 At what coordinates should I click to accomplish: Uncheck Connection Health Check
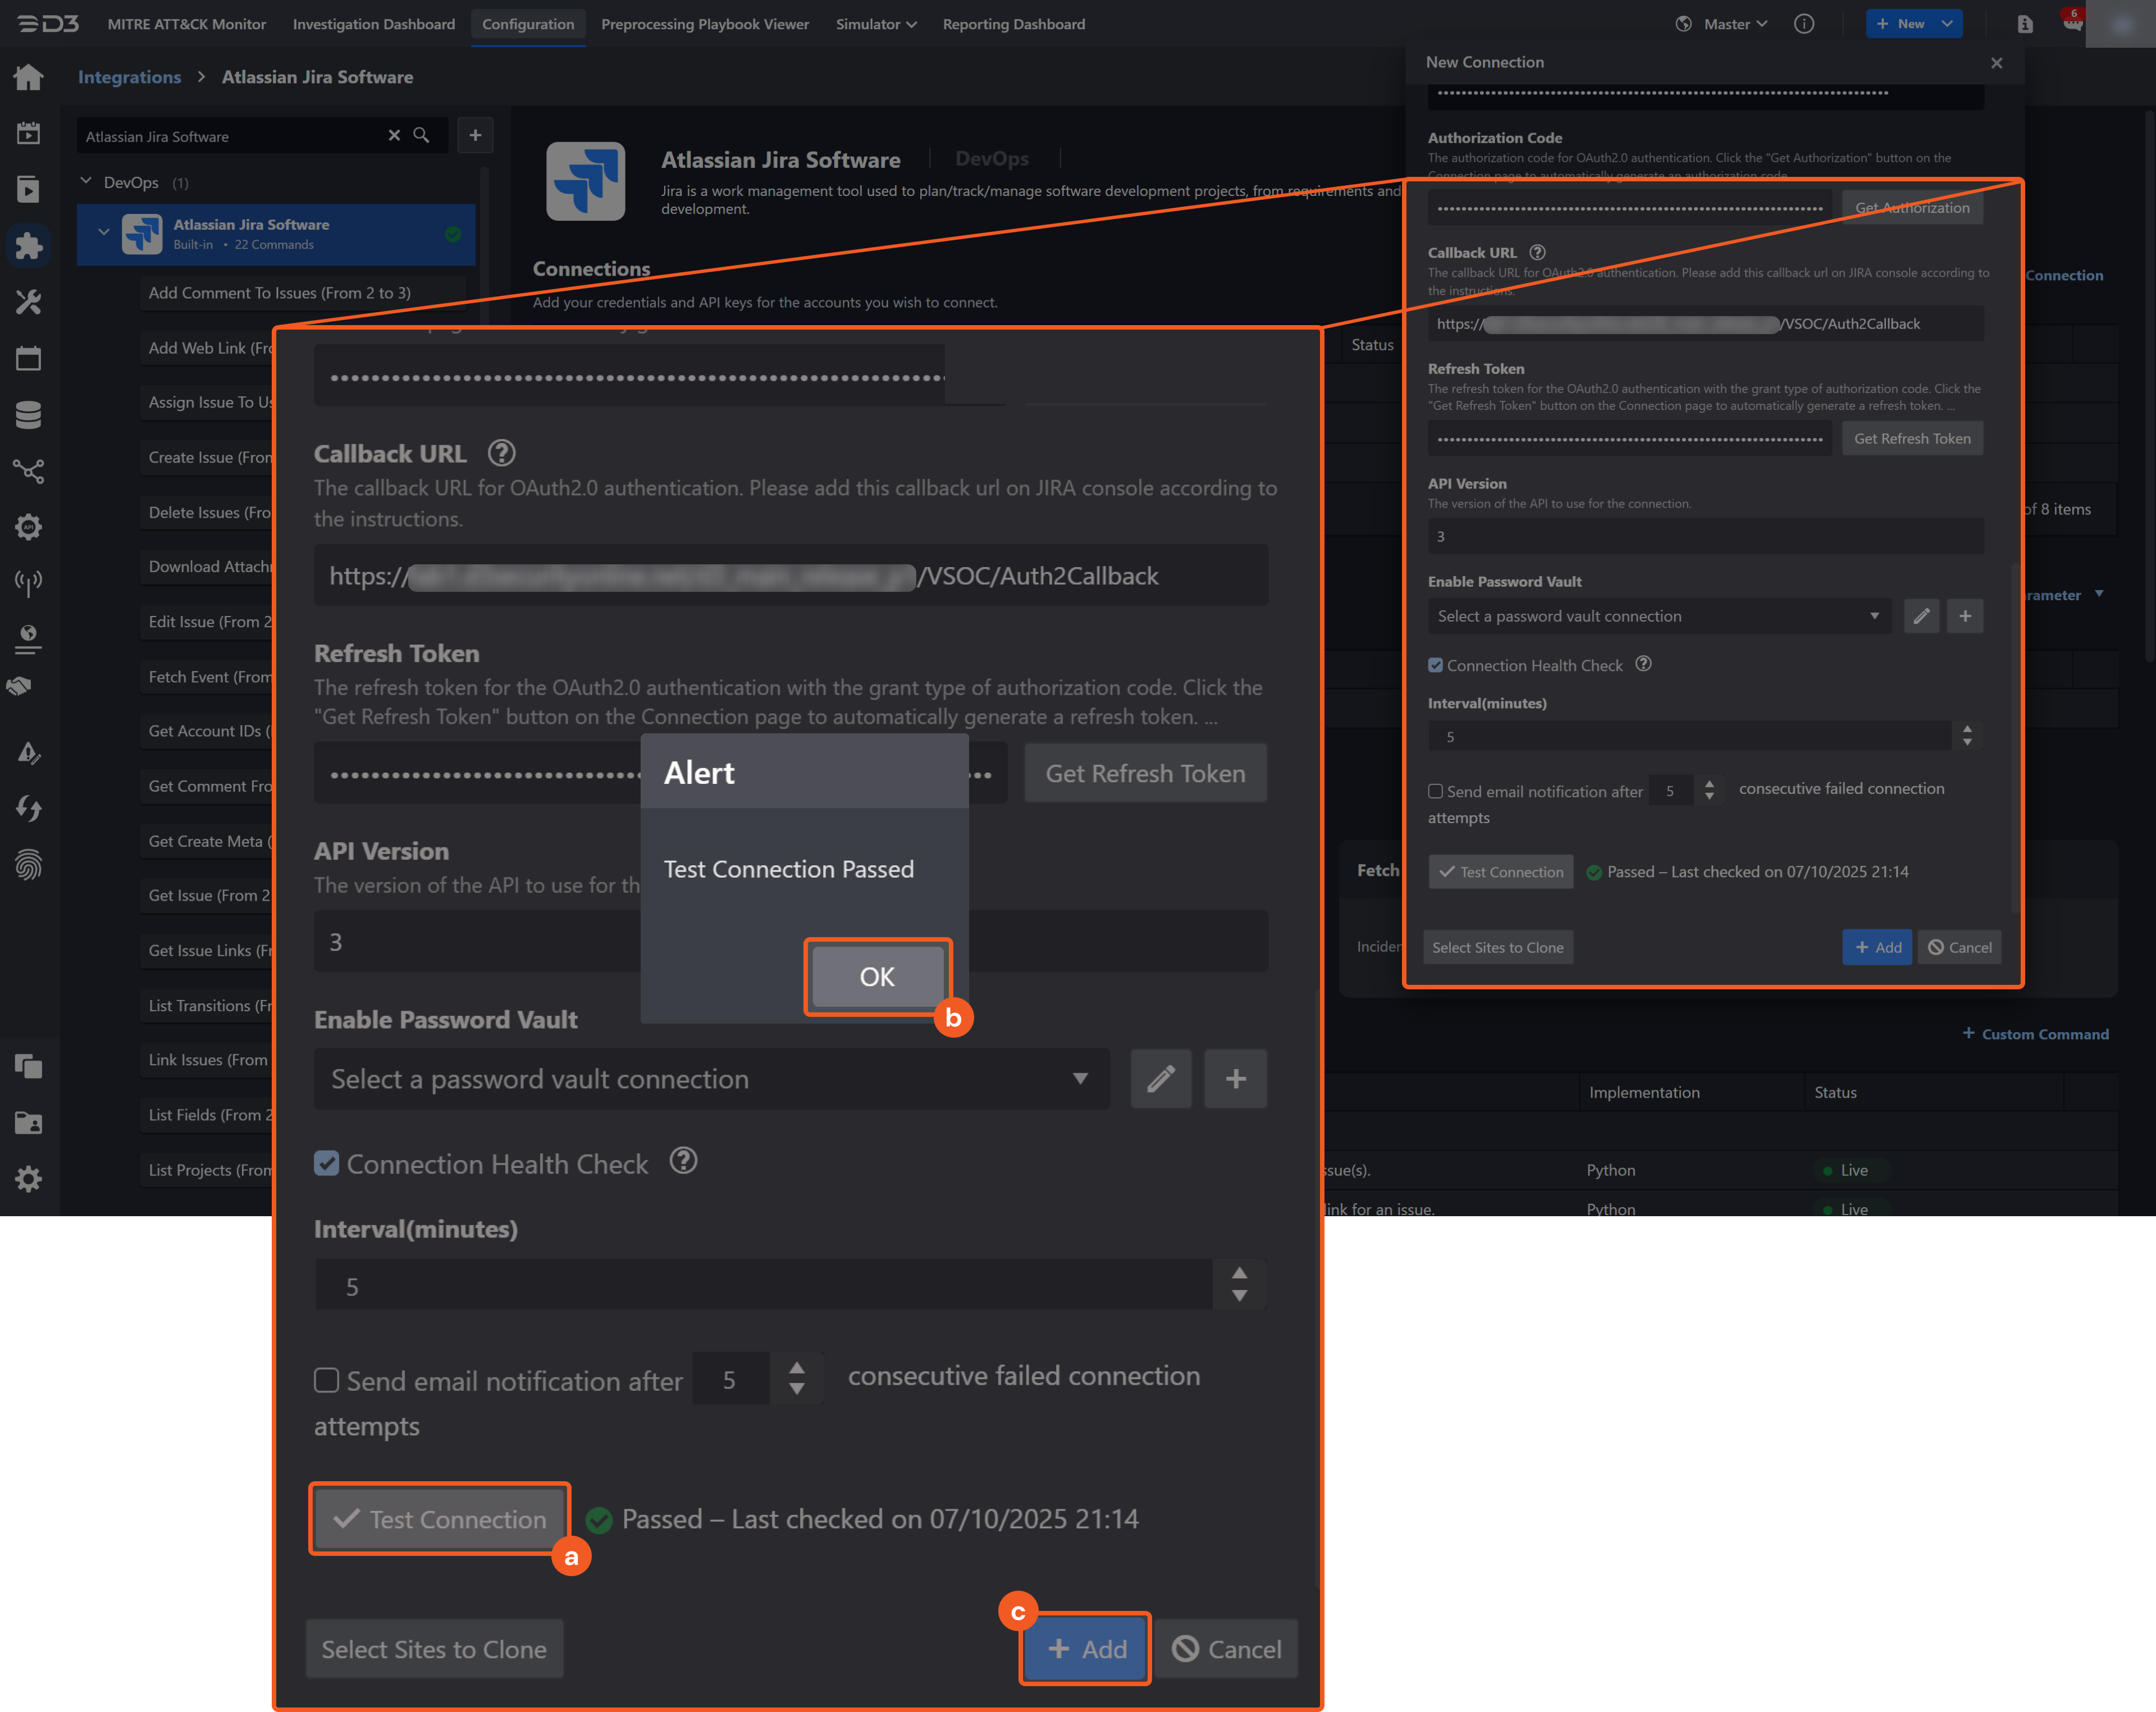click(x=327, y=1163)
